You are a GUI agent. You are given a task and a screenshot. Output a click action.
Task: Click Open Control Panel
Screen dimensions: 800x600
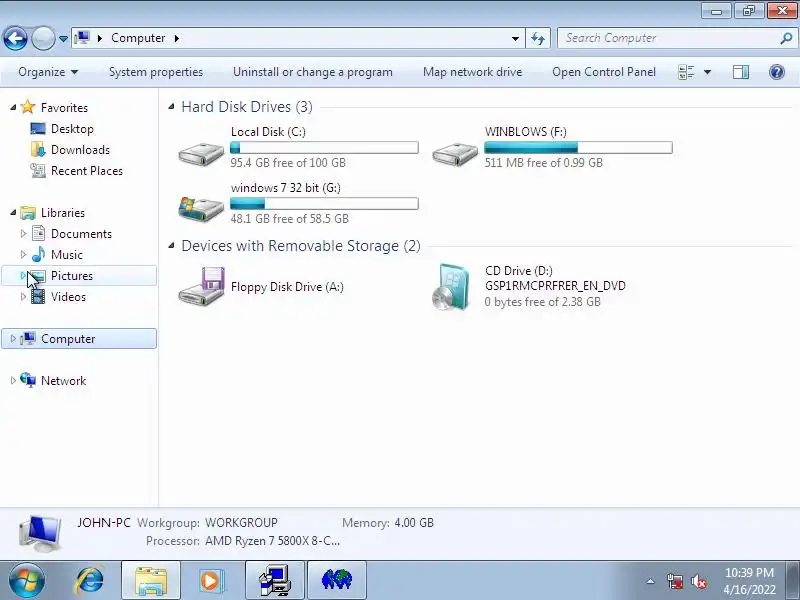click(x=604, y=72)
